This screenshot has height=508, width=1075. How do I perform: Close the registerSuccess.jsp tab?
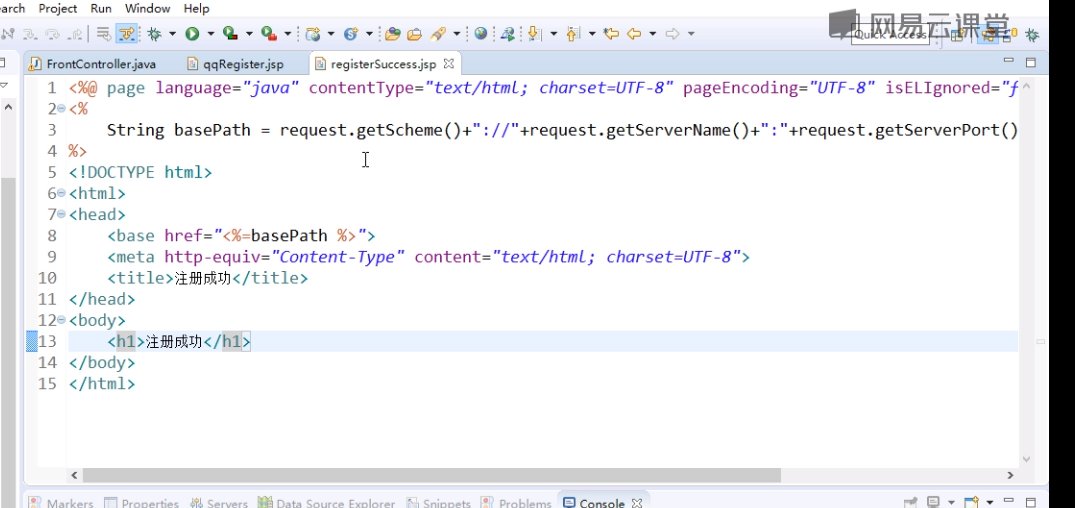tap(448, 64)
